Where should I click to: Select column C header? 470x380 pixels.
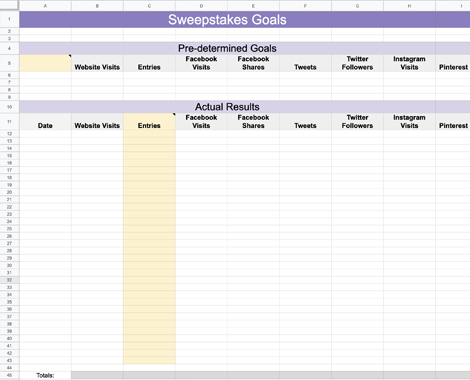(x=149, y=6)
